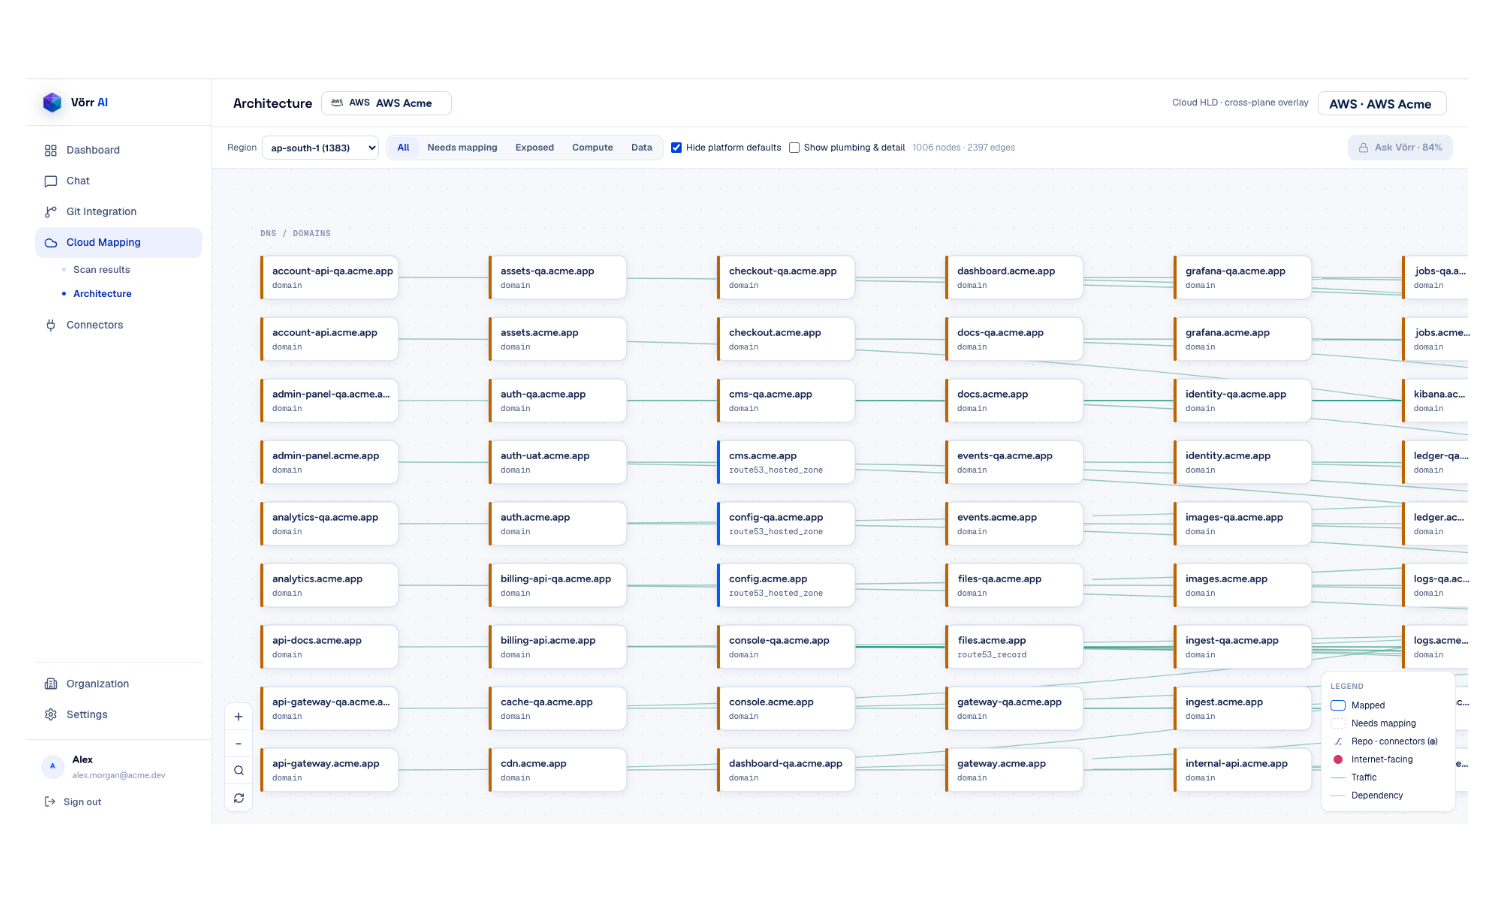
Task: Select the analytics.acme.app node
Action: (x=329, y=585)
